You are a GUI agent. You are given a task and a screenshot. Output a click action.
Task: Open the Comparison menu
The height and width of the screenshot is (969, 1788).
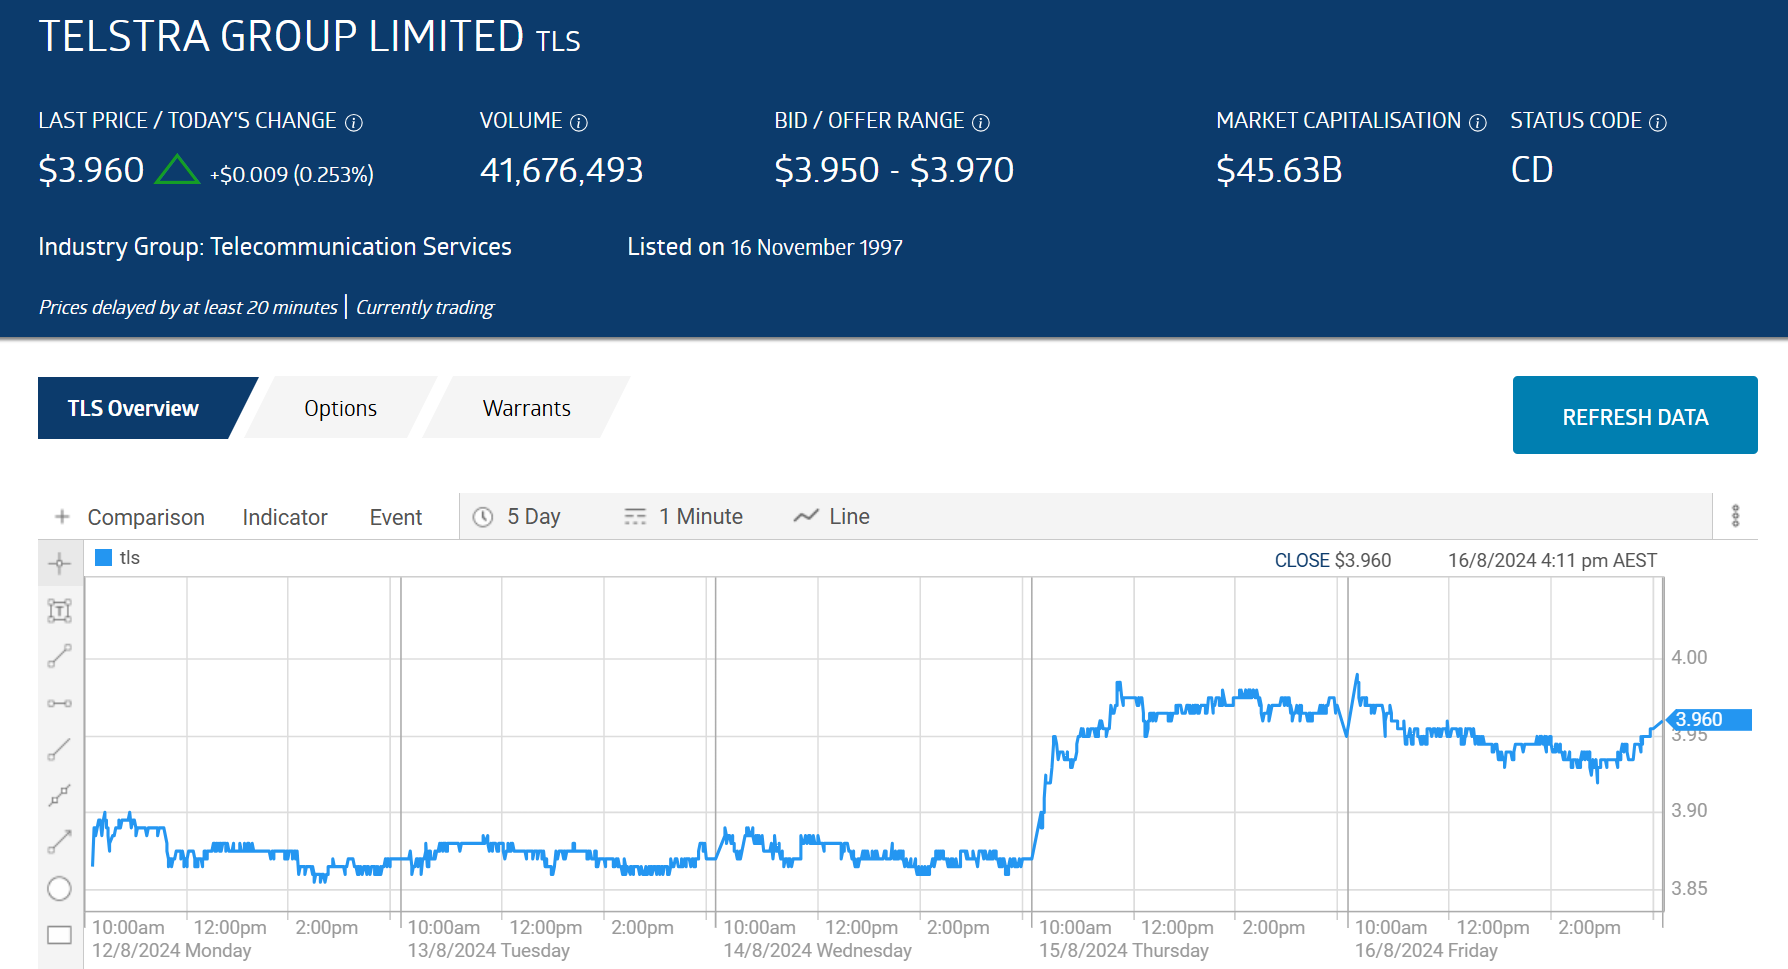pyautogui.click(x=146, y=517)
